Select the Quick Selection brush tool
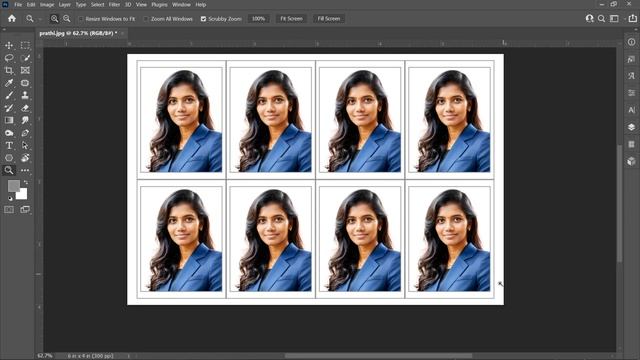 pyautogui.click(x=25, y=58)
